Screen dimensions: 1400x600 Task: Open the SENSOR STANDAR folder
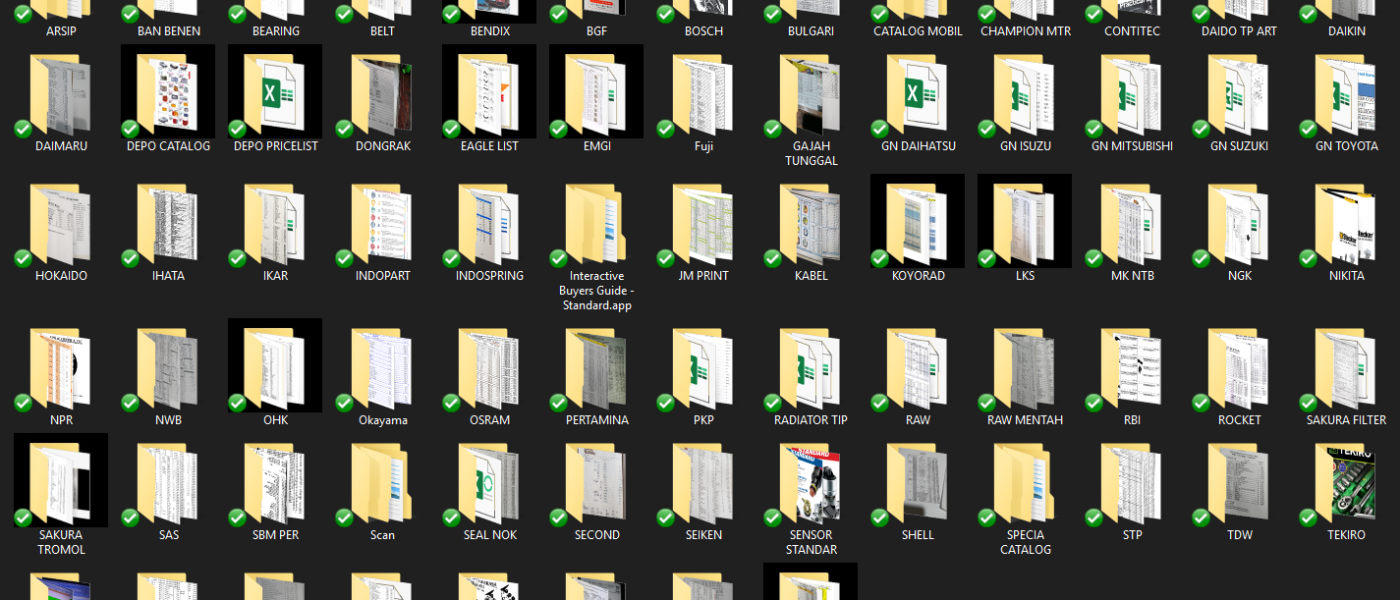tap(811, 485)
